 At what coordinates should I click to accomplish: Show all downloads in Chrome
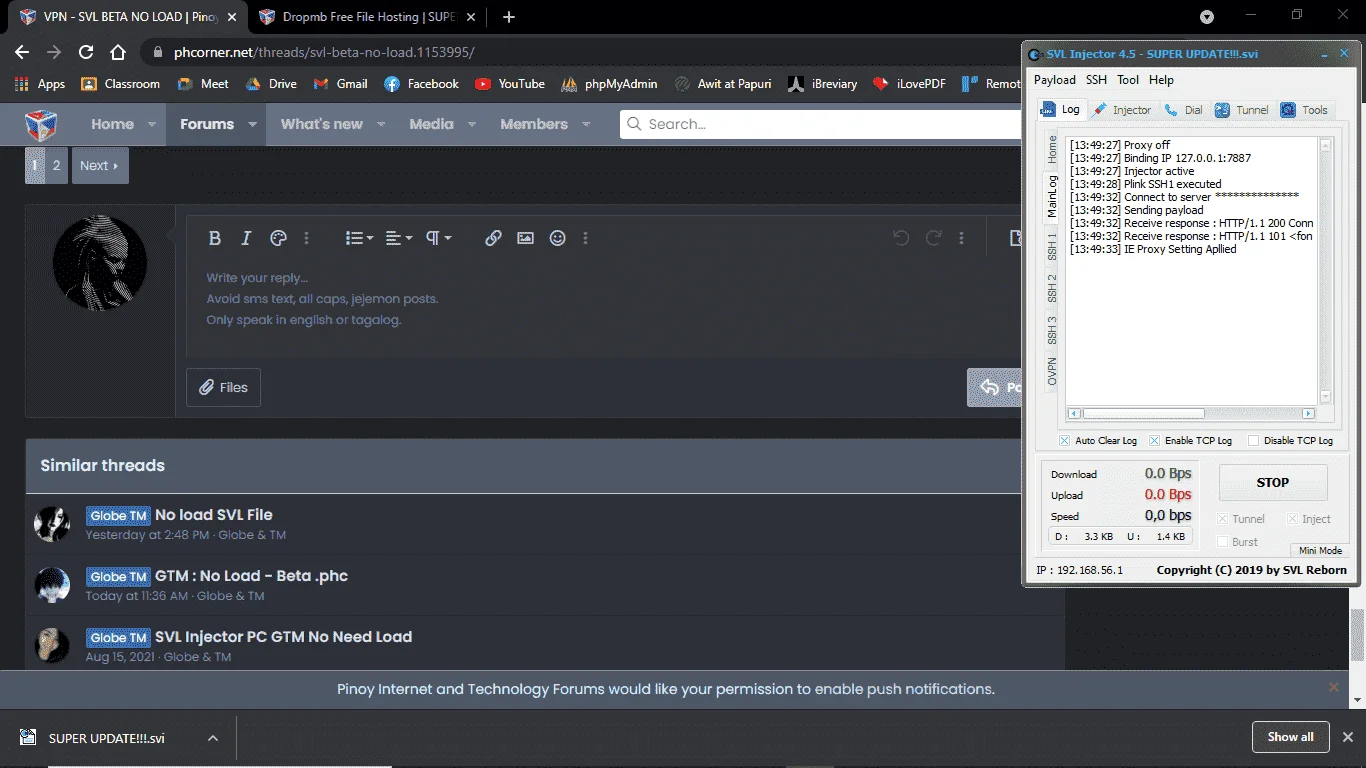pyautogui.click(x=1291, y=737)
